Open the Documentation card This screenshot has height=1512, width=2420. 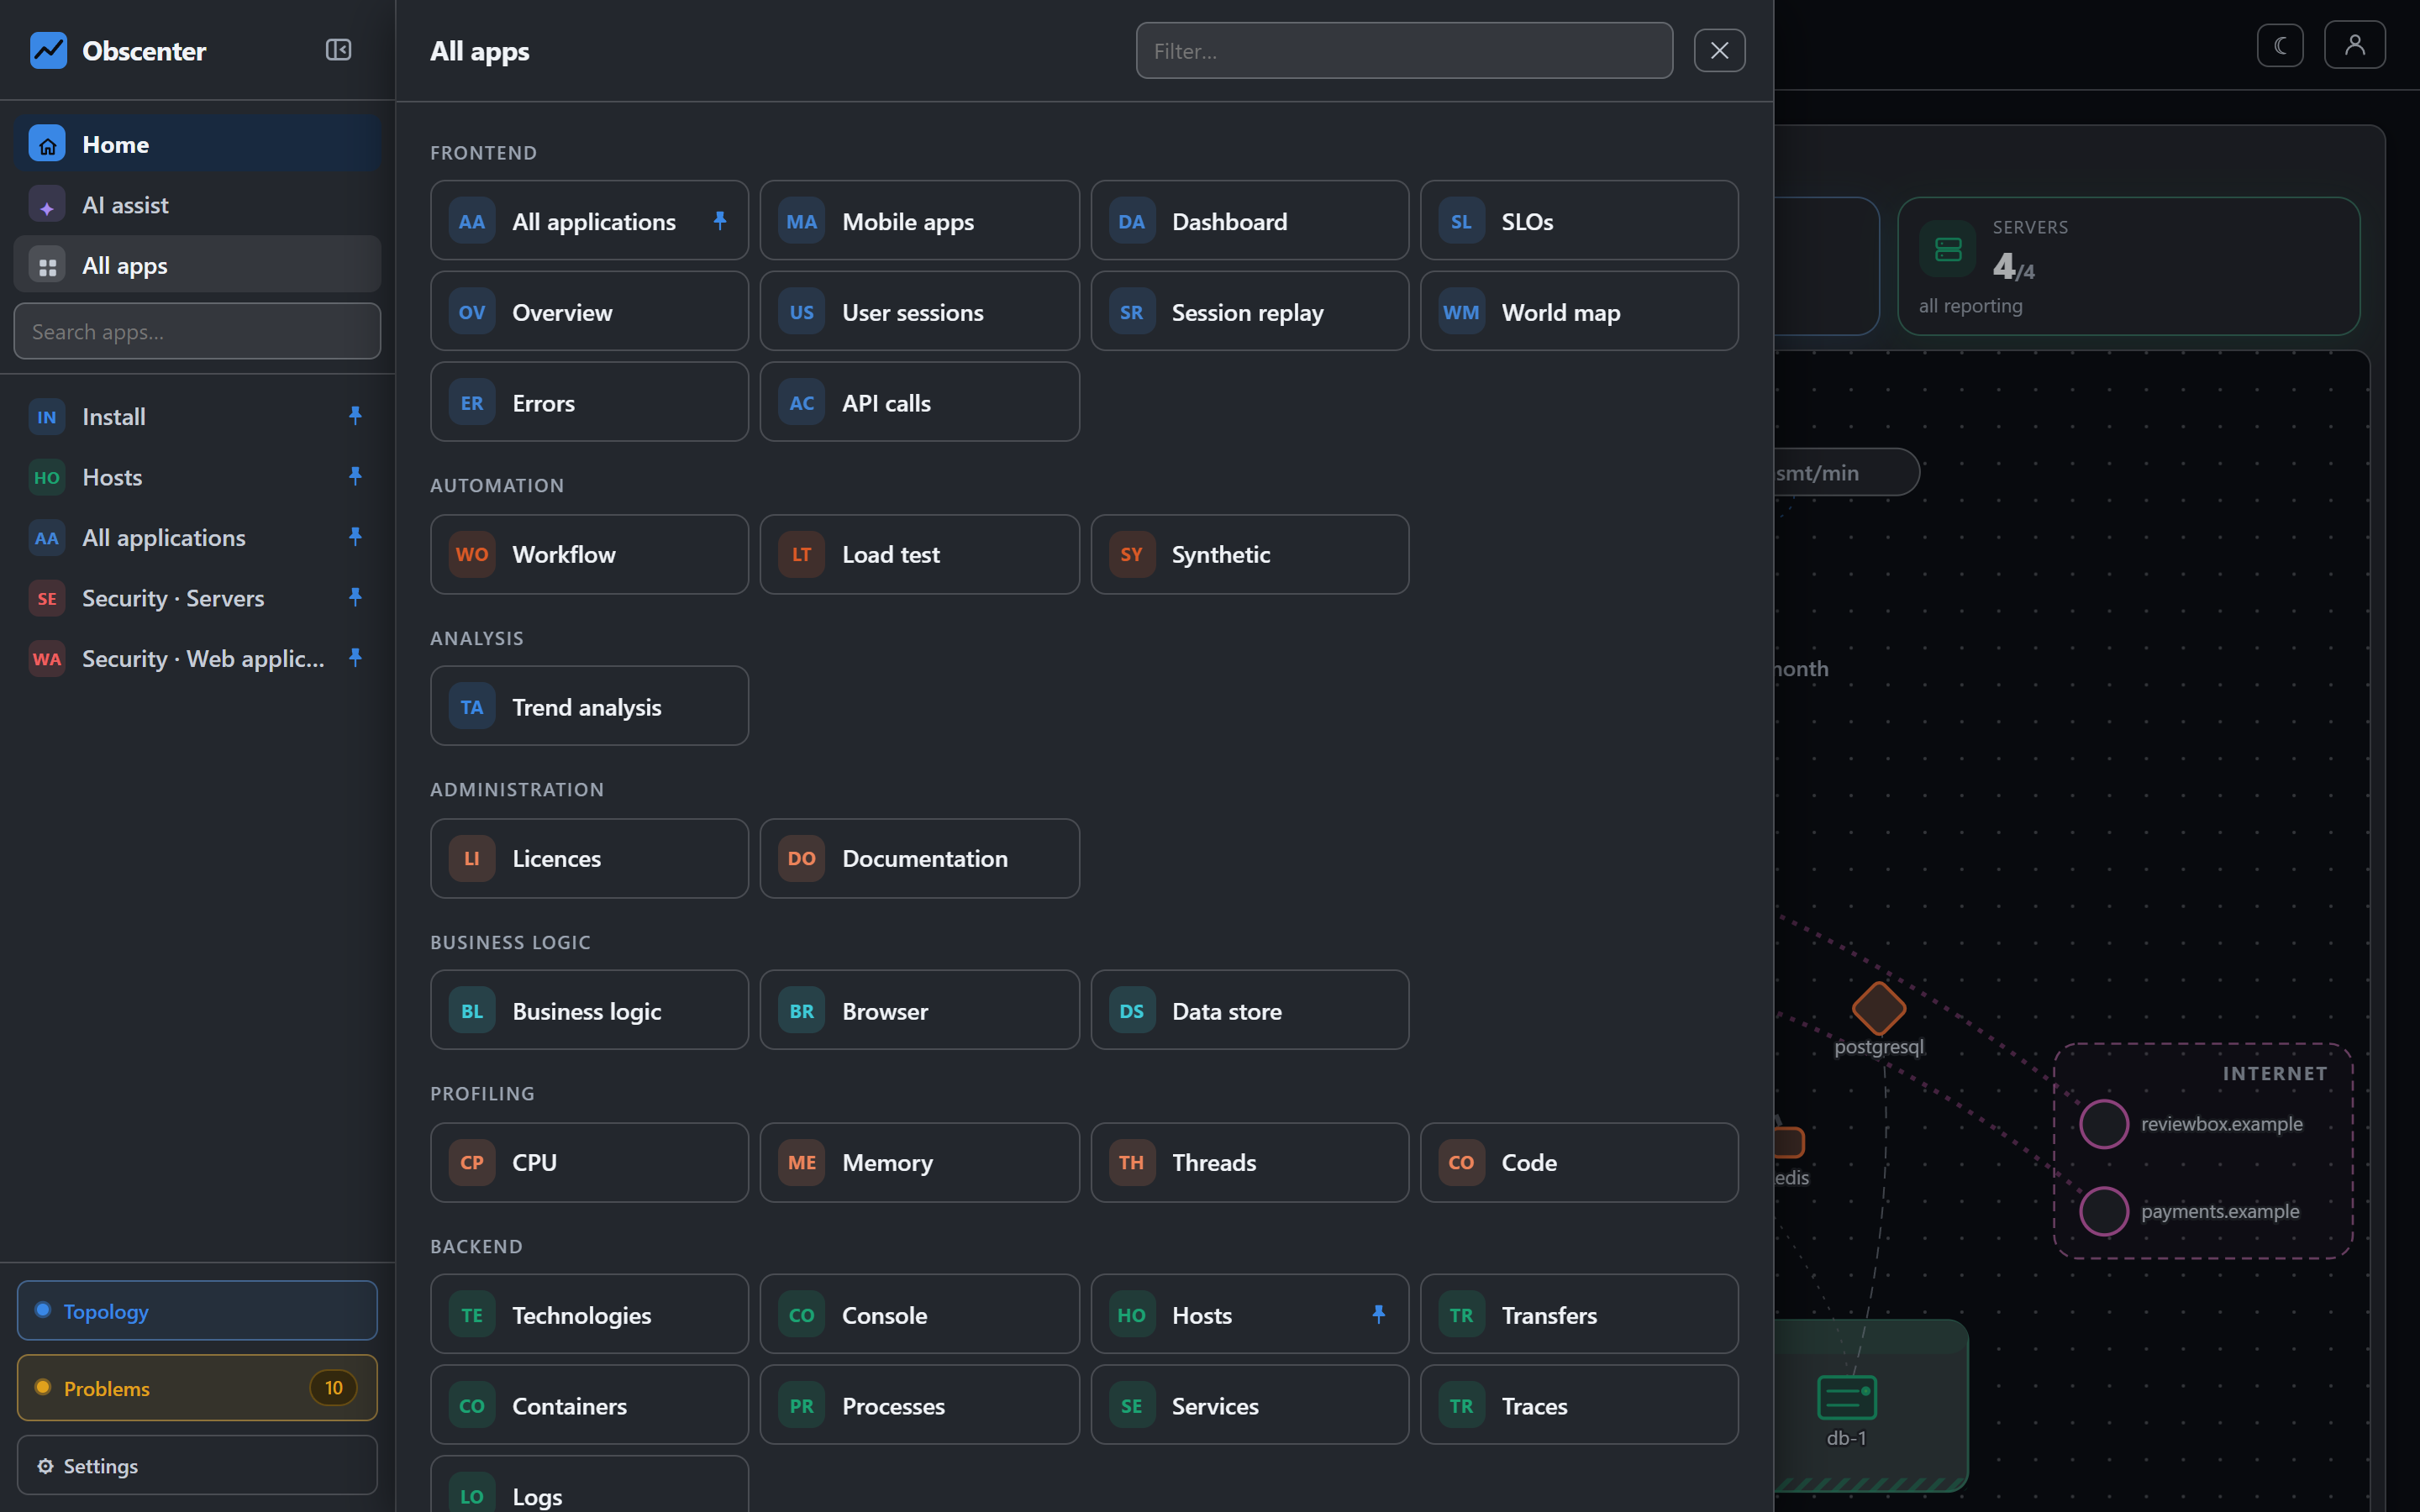point(919,858)
